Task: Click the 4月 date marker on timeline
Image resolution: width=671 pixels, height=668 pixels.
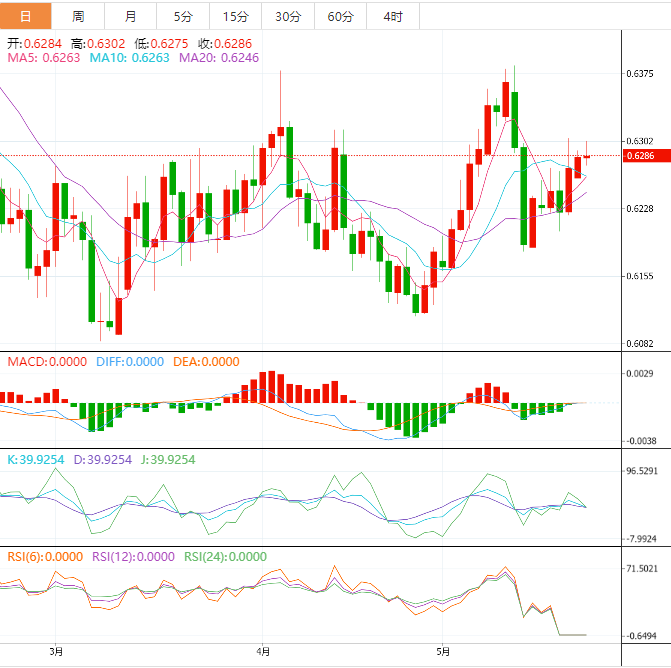Action: (262, 652)
